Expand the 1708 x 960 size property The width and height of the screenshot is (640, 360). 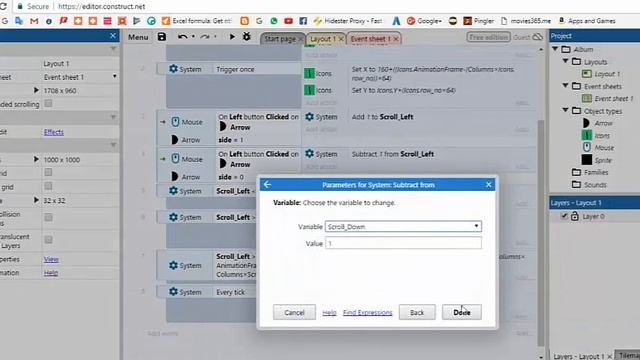[x=36, y=90]
